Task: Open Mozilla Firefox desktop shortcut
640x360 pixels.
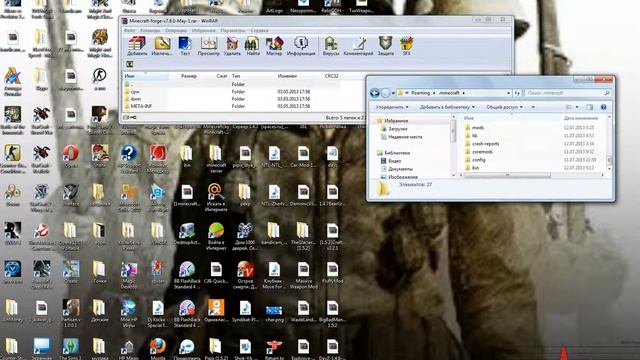Action: coord(158,348)
